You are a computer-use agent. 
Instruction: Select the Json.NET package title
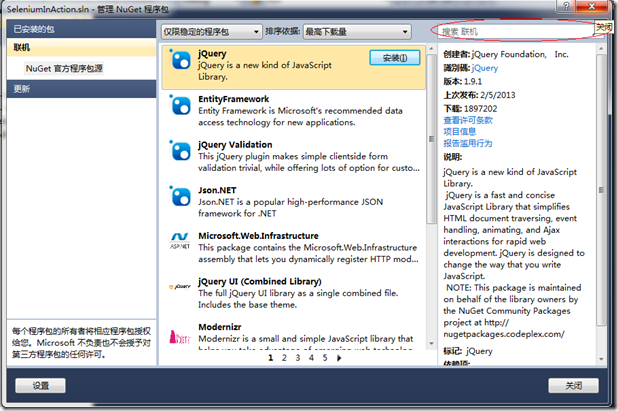click(x=217, y=190)
